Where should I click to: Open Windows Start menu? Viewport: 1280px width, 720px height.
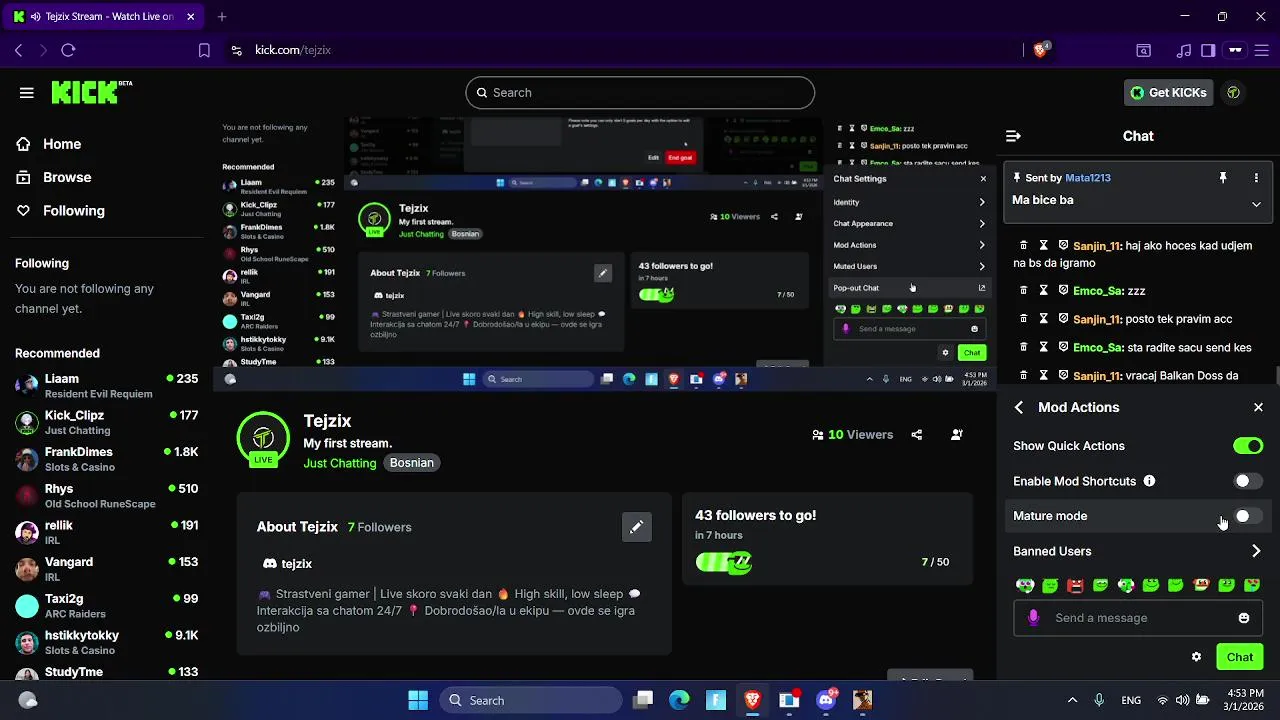click(x=418, y=700)
